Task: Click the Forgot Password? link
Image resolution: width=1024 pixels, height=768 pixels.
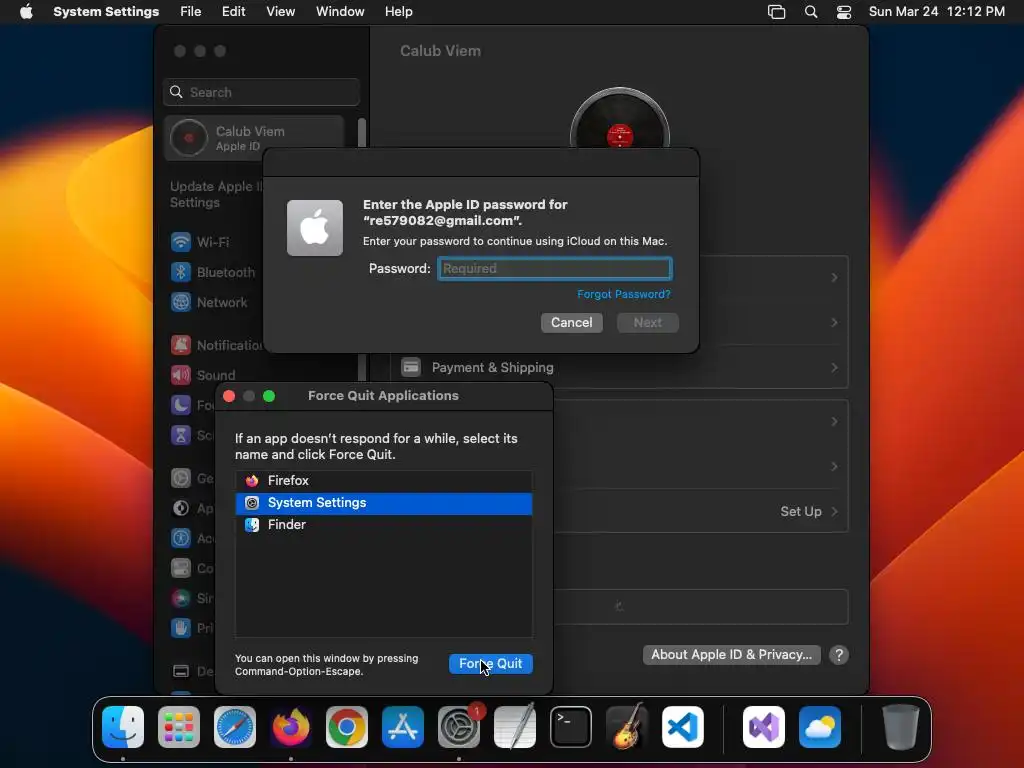Action: (624, 294)
